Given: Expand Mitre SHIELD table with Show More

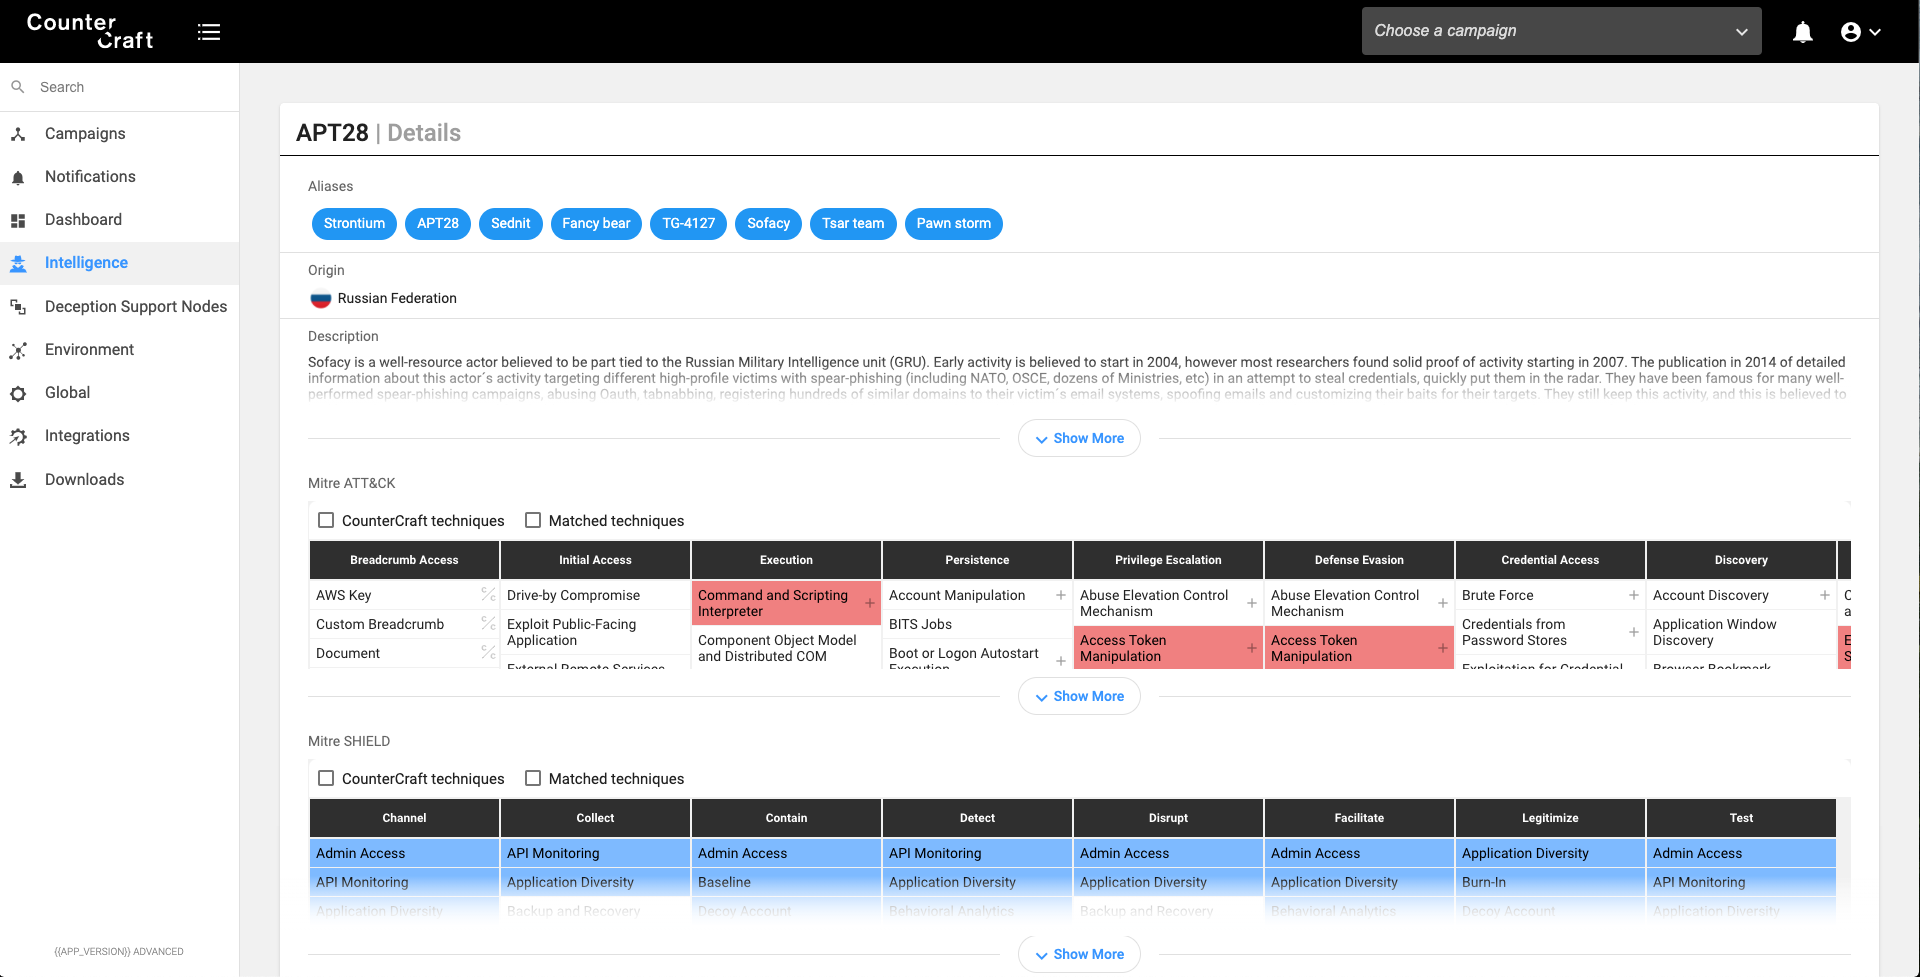Looking at the screenshot, I should pos(1079,954).
